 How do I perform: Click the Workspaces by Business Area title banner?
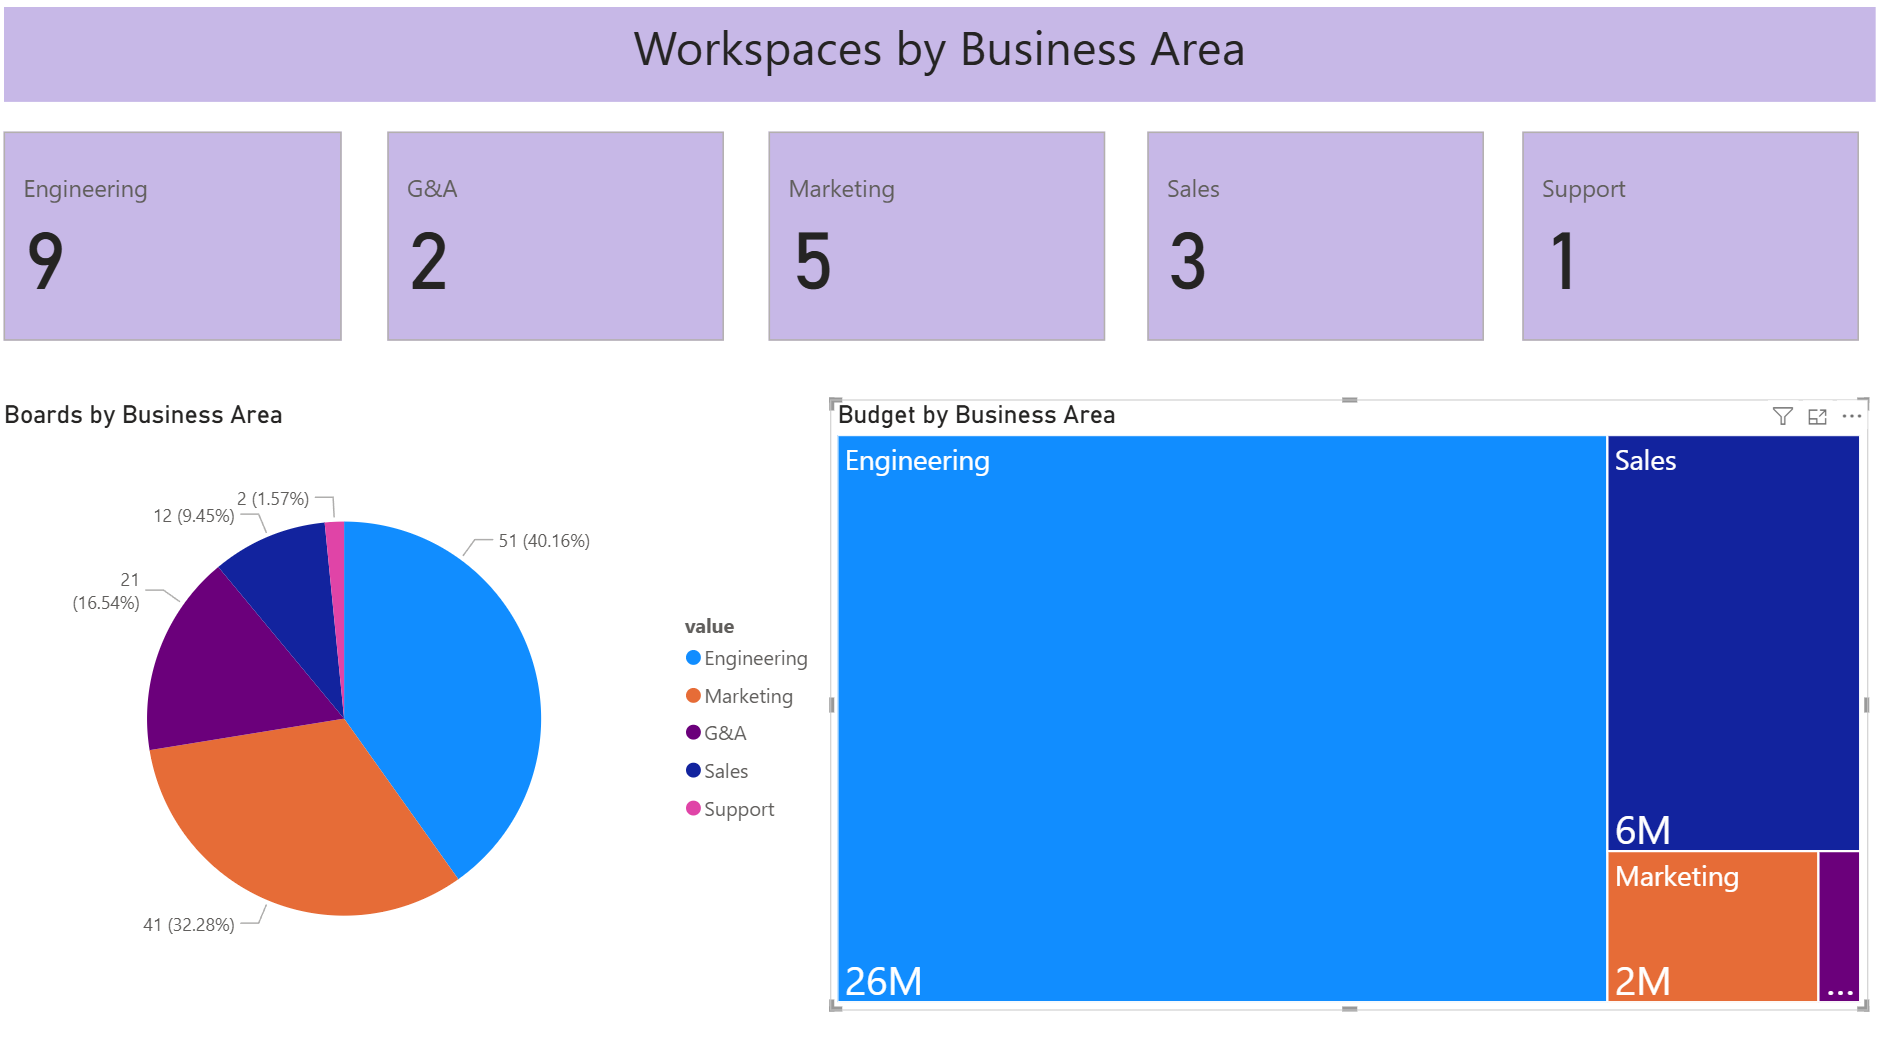coord(939,54)
